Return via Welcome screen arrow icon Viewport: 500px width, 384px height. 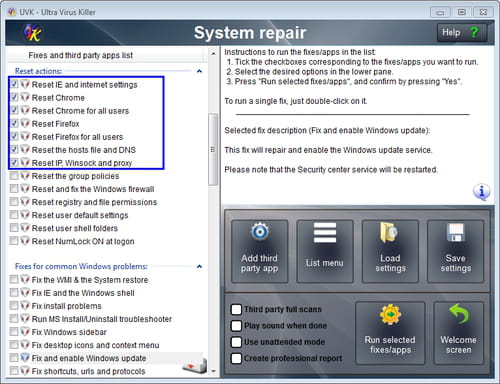(x=459, y=313)
